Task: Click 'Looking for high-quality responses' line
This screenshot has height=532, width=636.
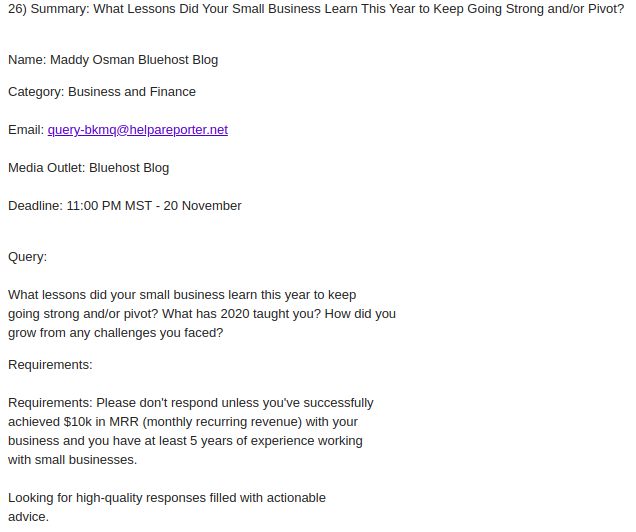Action: [x=167, y=498]
